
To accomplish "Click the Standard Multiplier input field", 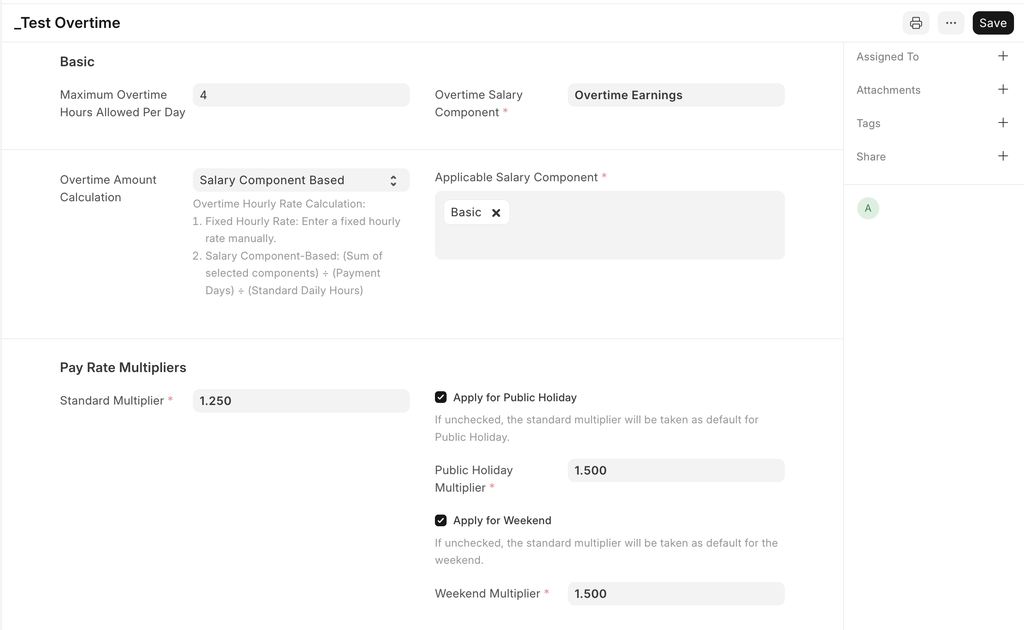I will (300, 401).
